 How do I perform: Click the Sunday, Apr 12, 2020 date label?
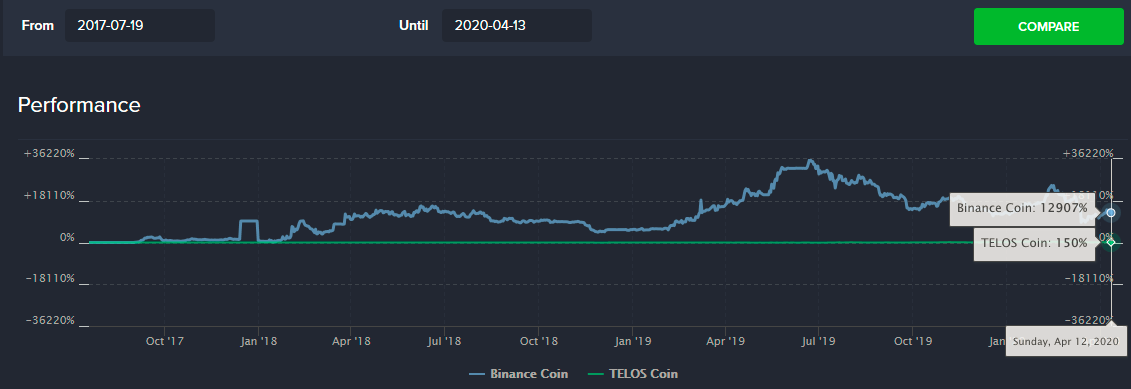(x=1065, y=320)
